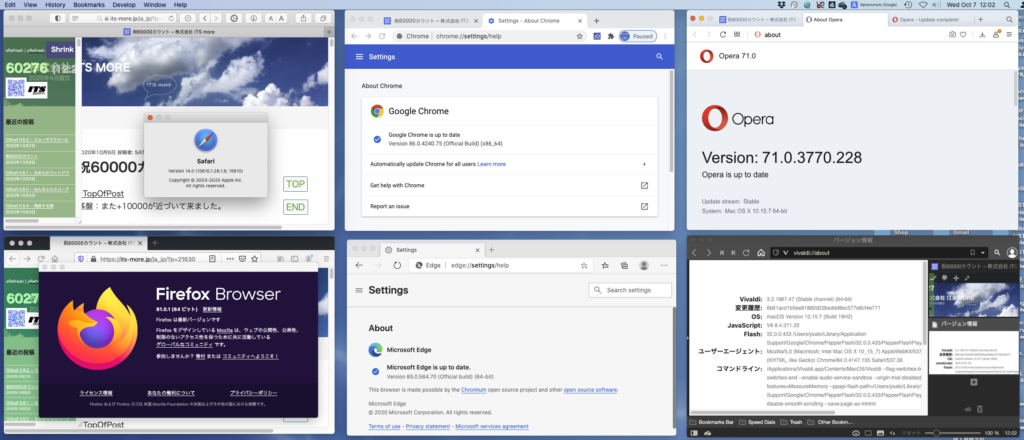
Task: Open 'Get help with Chrome' external link
Action: 644,185
